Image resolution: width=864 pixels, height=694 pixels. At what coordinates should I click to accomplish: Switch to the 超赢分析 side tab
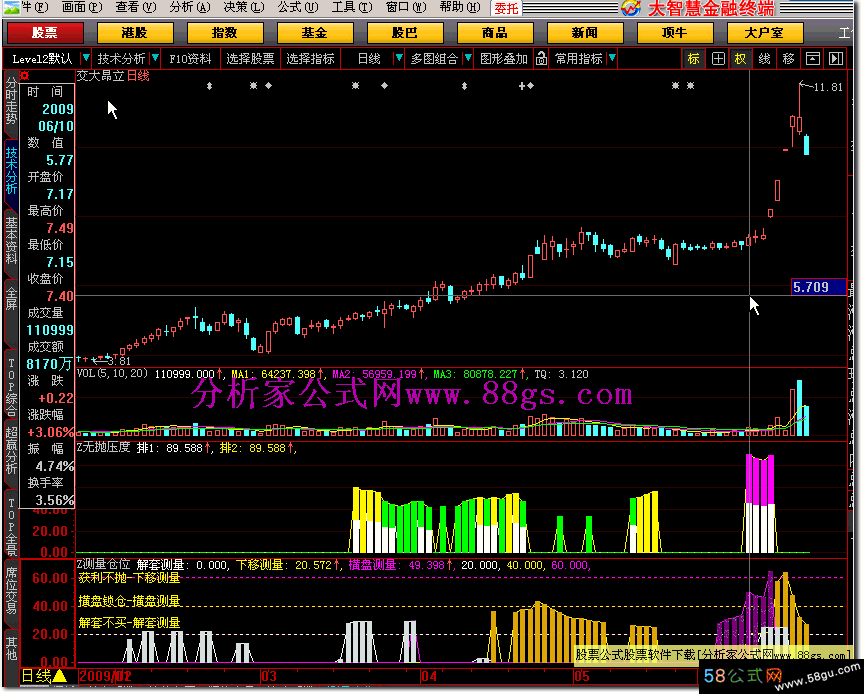pos(11,451)
